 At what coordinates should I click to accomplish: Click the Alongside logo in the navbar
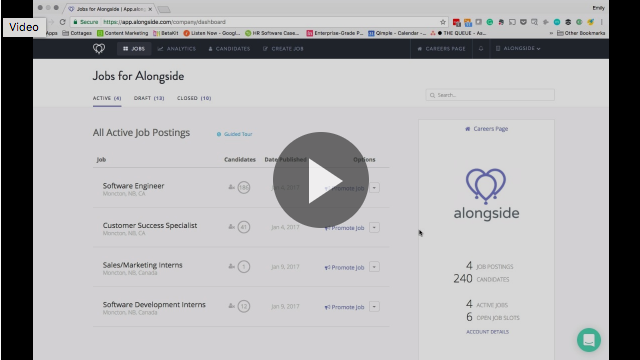[x=99, y=49]
